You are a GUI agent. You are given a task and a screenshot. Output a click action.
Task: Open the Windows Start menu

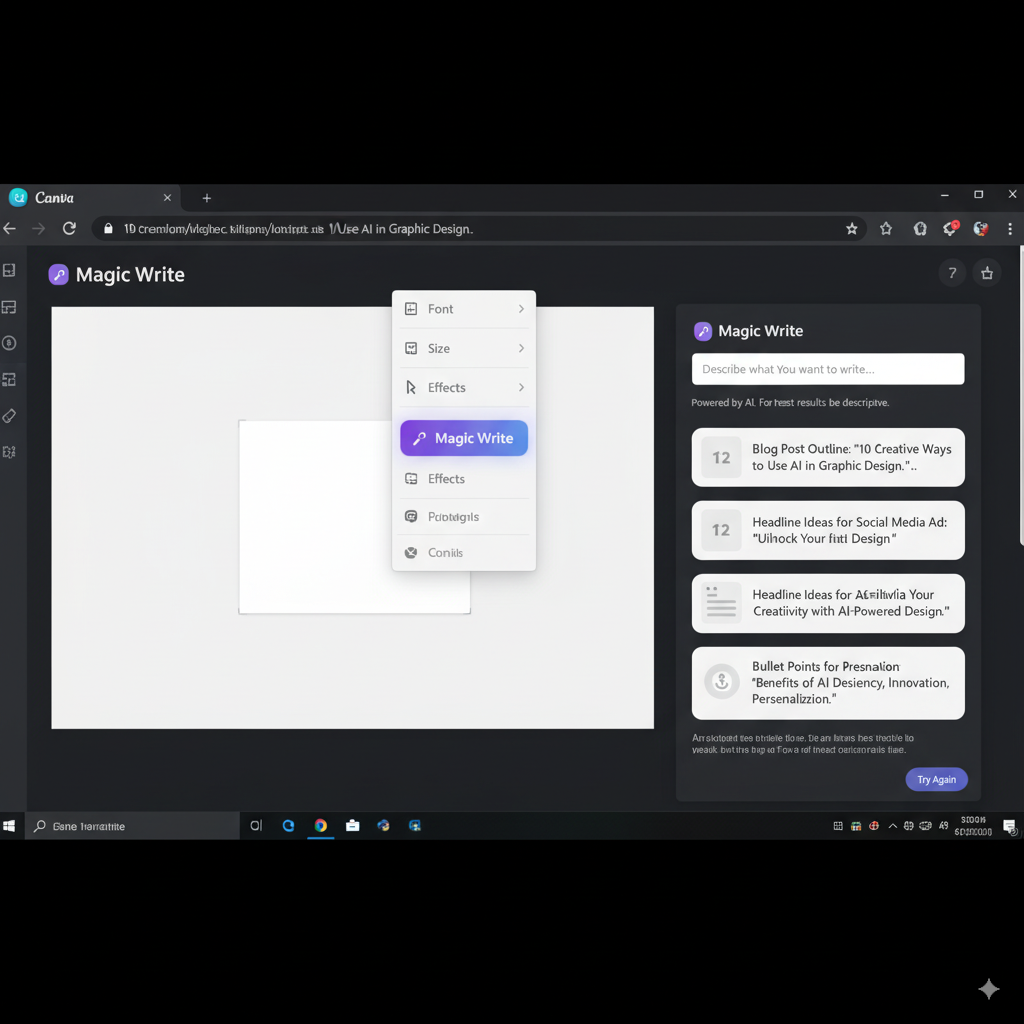click(x=10, y=826)
